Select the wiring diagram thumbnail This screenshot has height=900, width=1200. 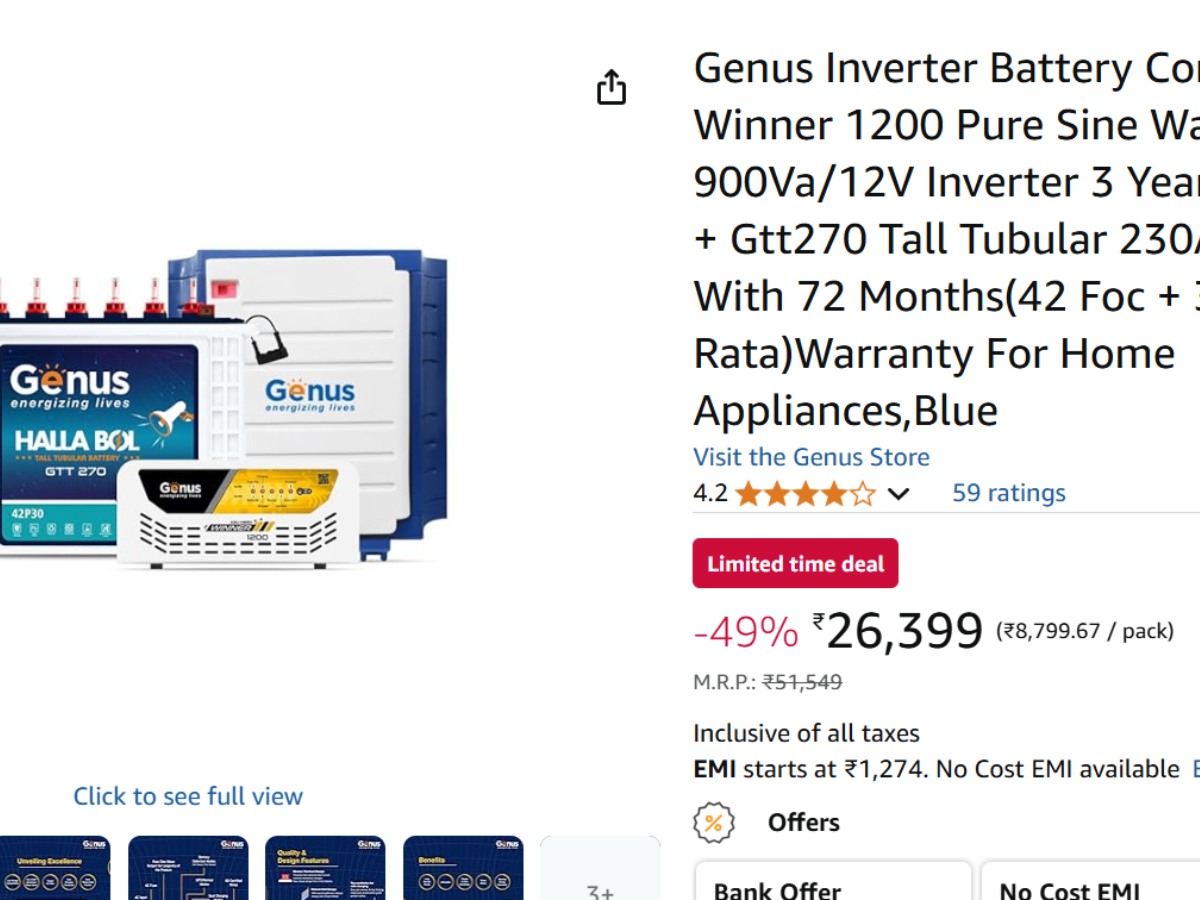coord(188,868)
